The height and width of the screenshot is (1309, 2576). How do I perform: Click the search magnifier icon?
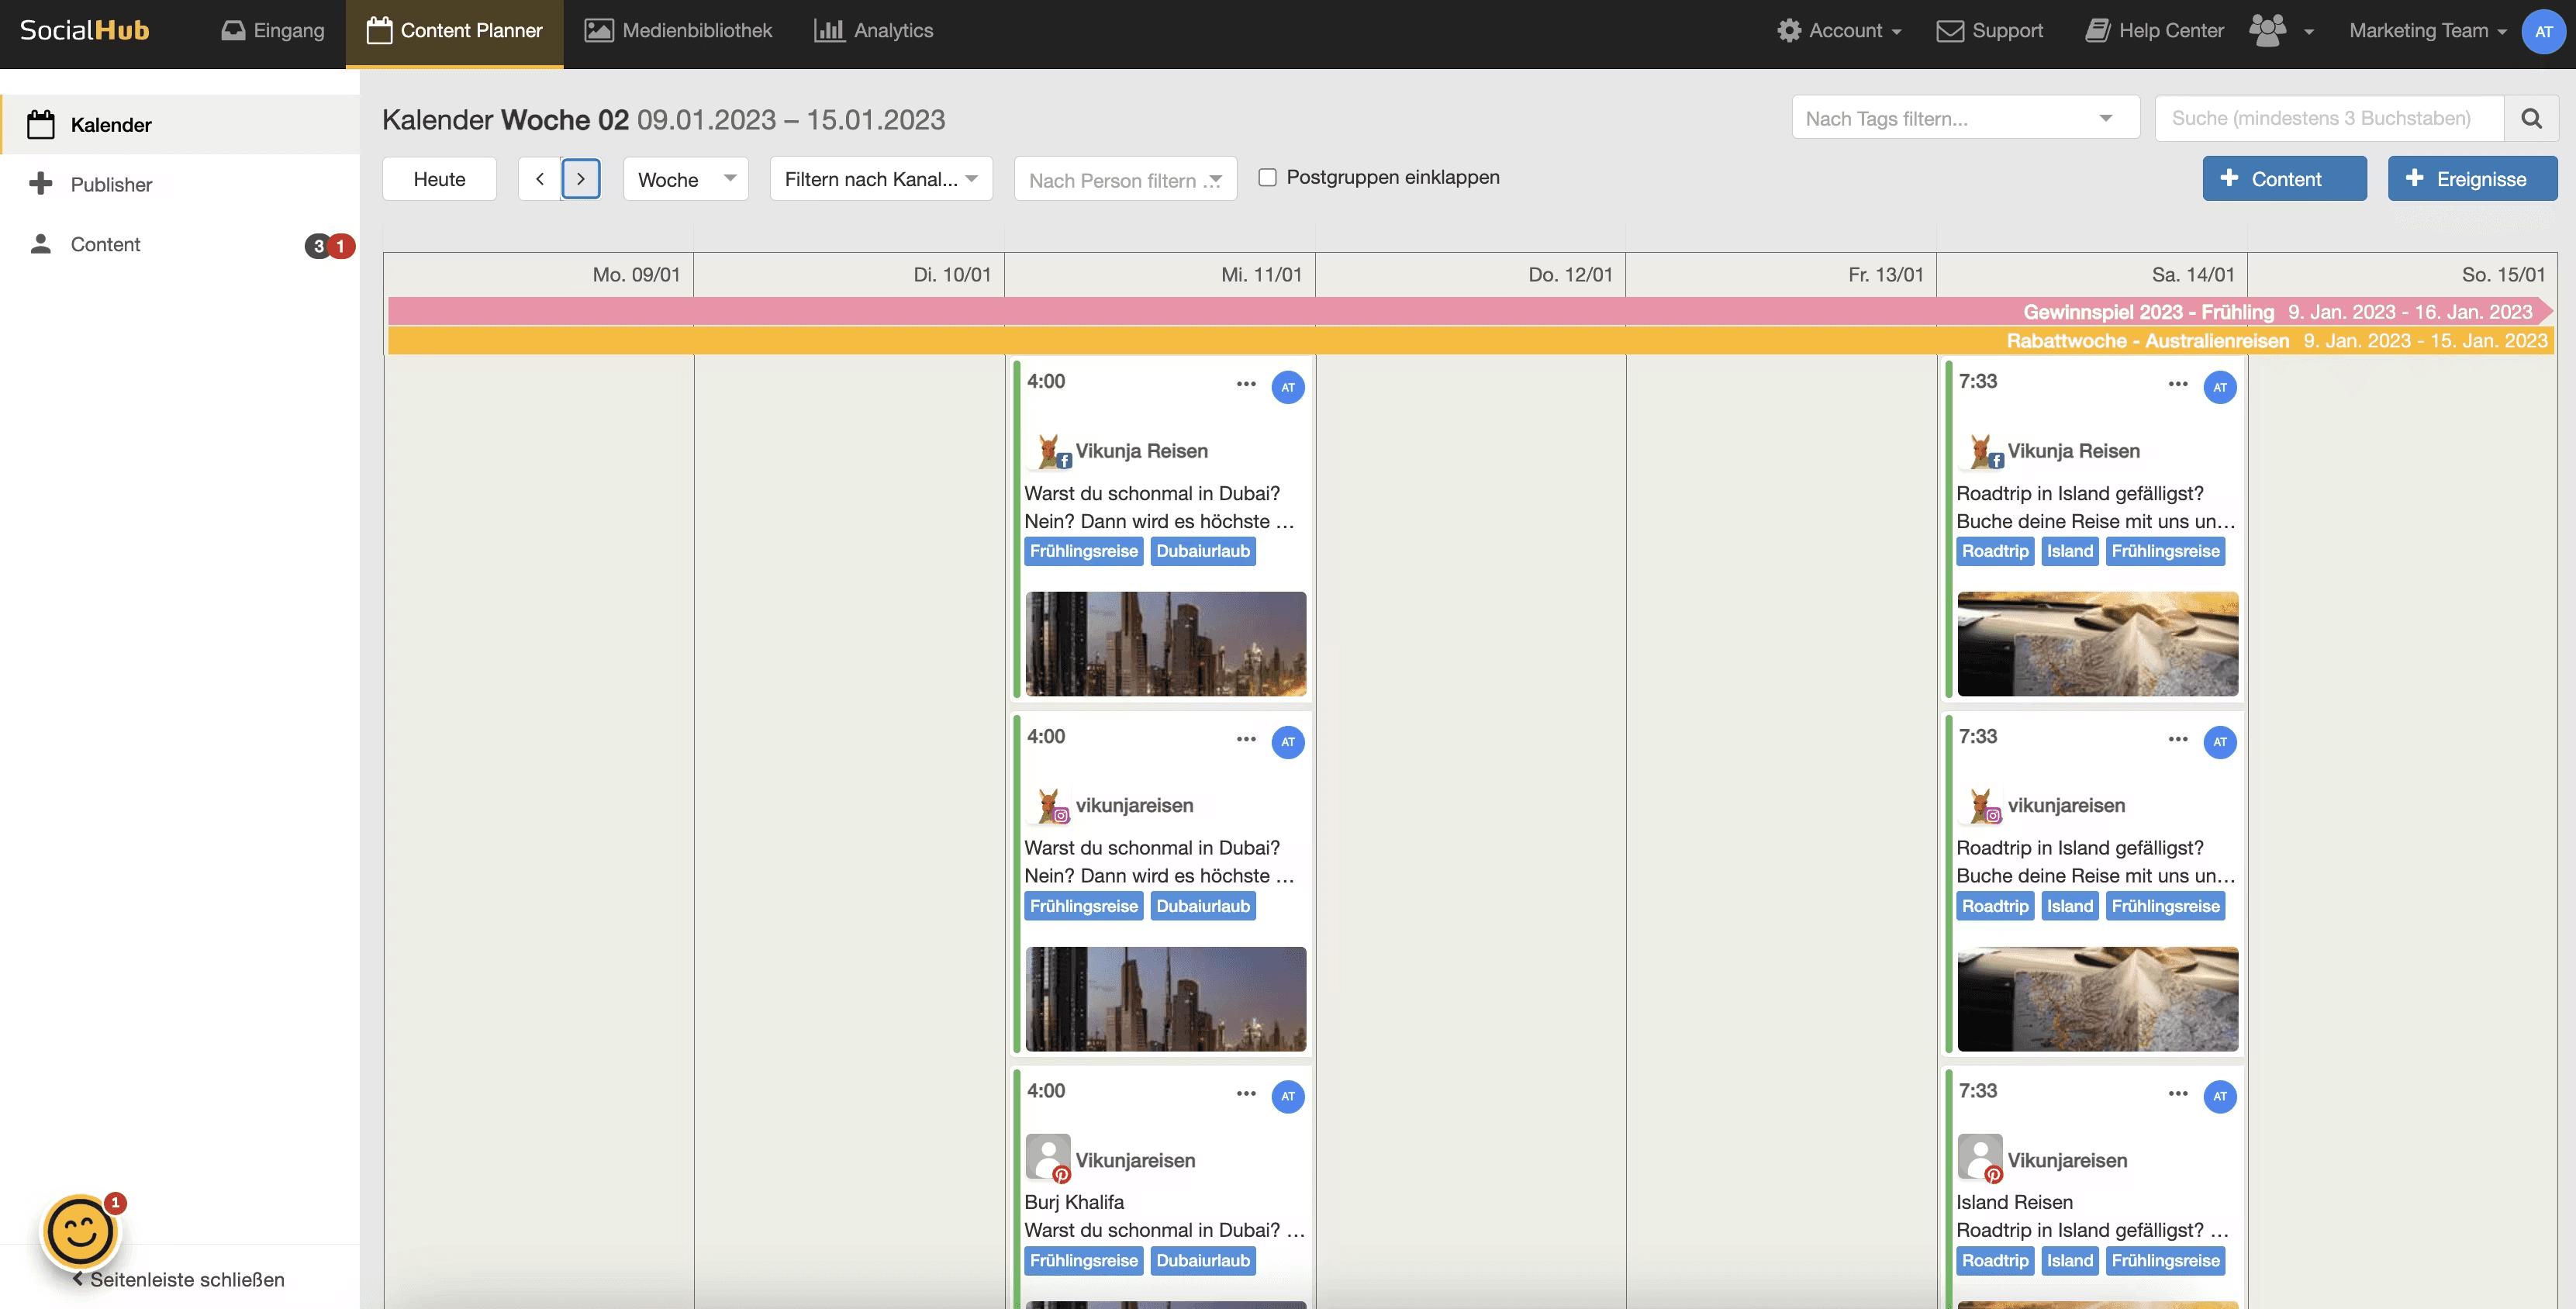pos(2531,119)
